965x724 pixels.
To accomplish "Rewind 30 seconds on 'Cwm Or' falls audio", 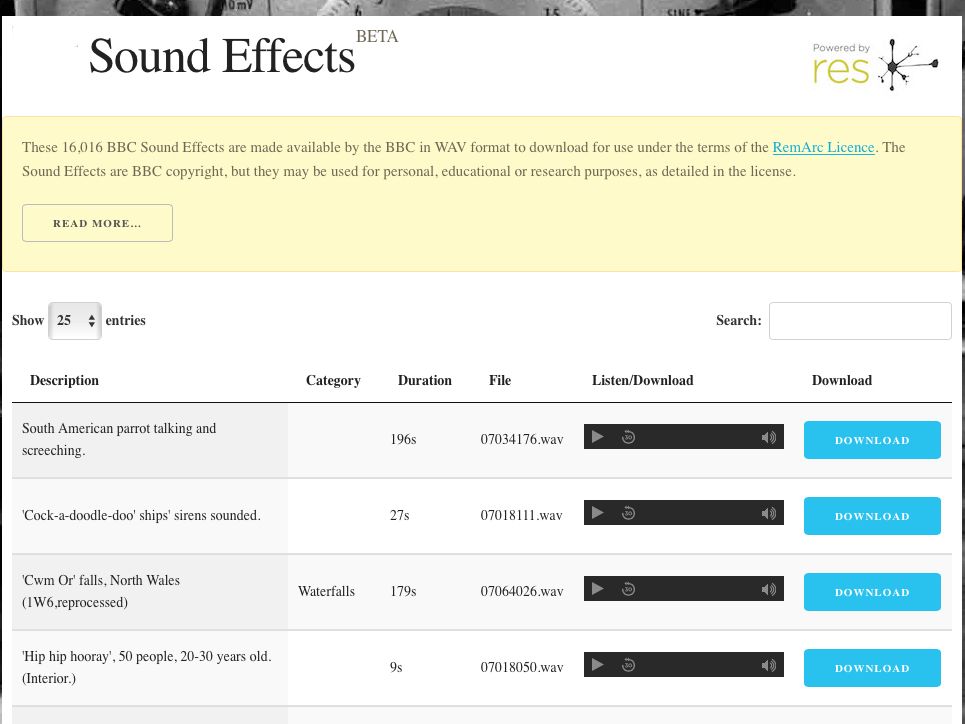I will [x=628, y=589].
